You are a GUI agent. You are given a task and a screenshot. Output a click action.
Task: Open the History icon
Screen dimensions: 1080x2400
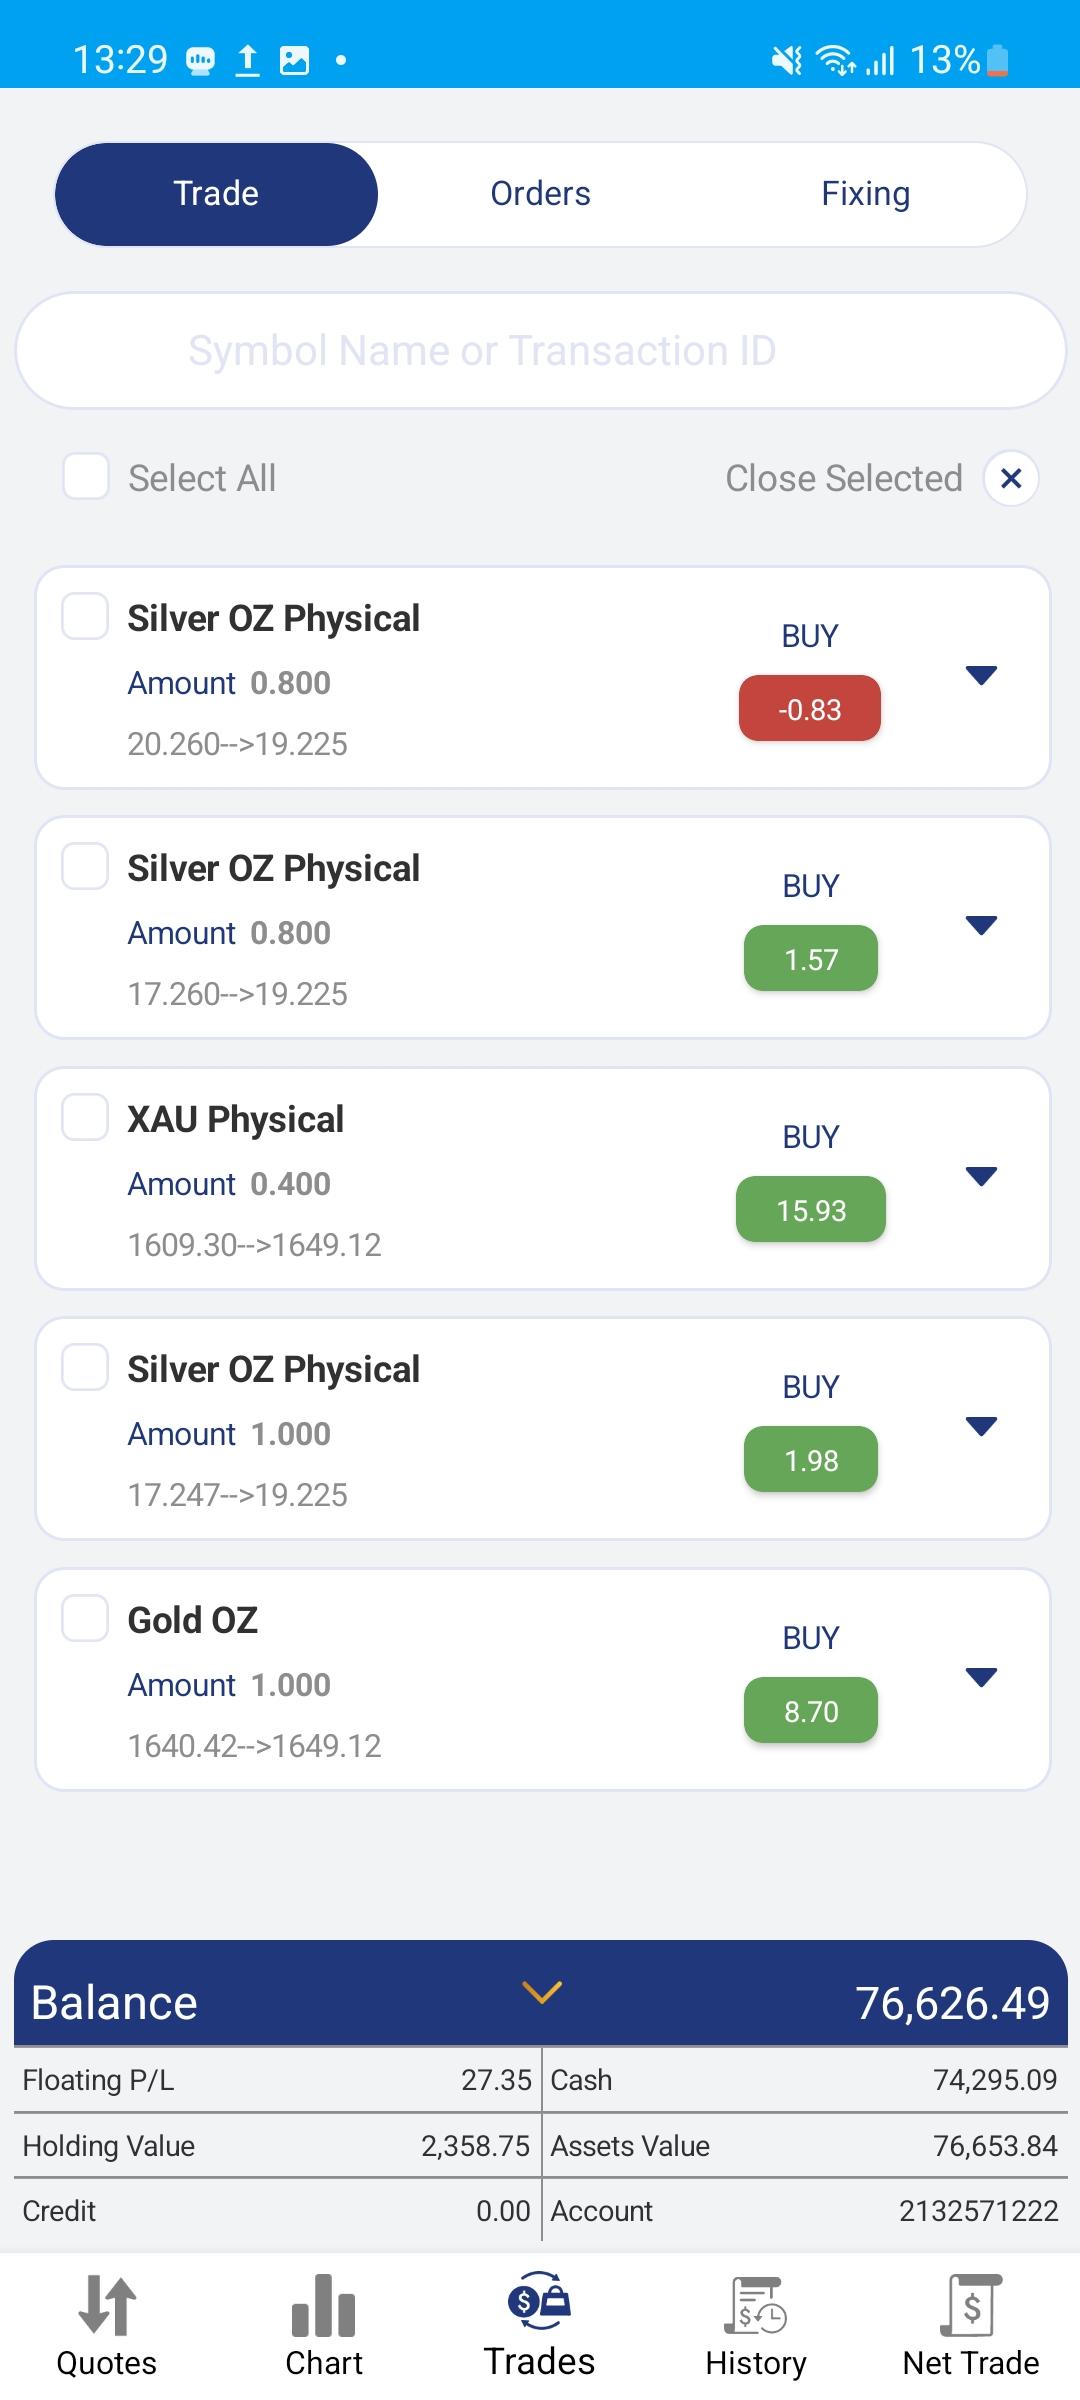756,2305
